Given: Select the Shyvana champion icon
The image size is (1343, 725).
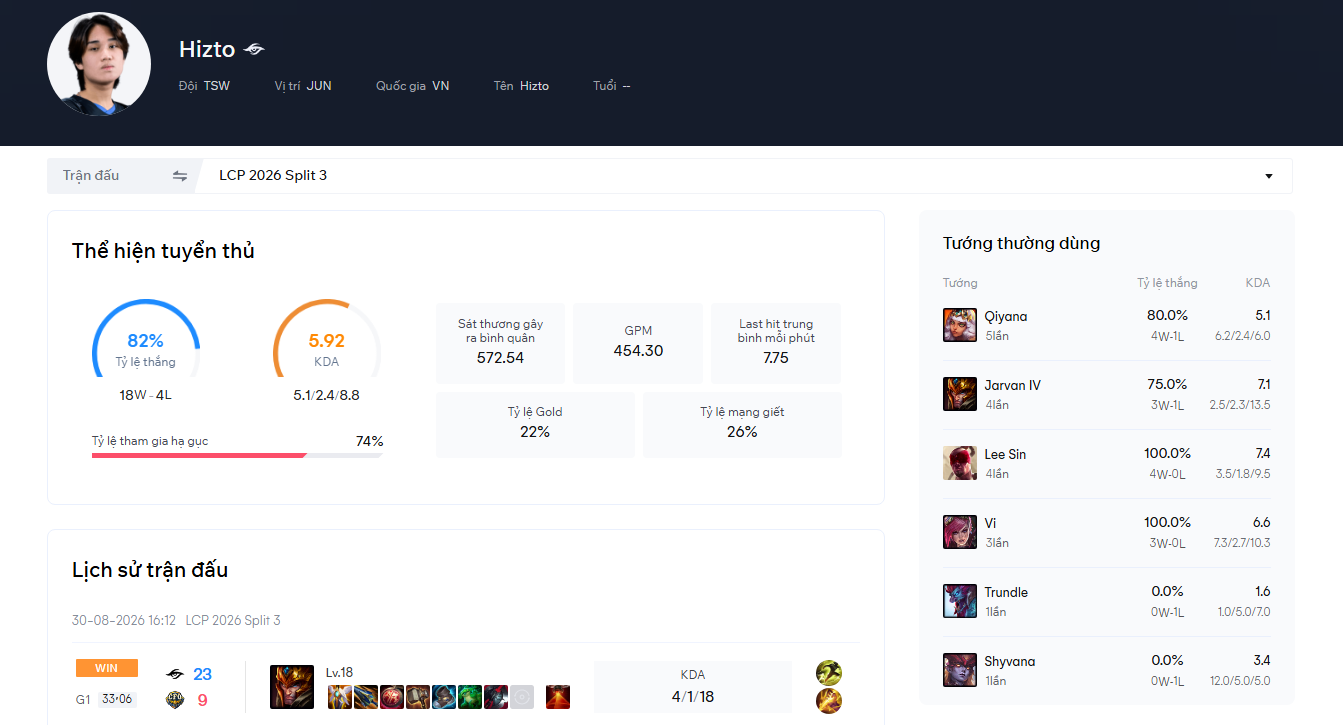Looking at the screenshot, I should tap(960, 670).
